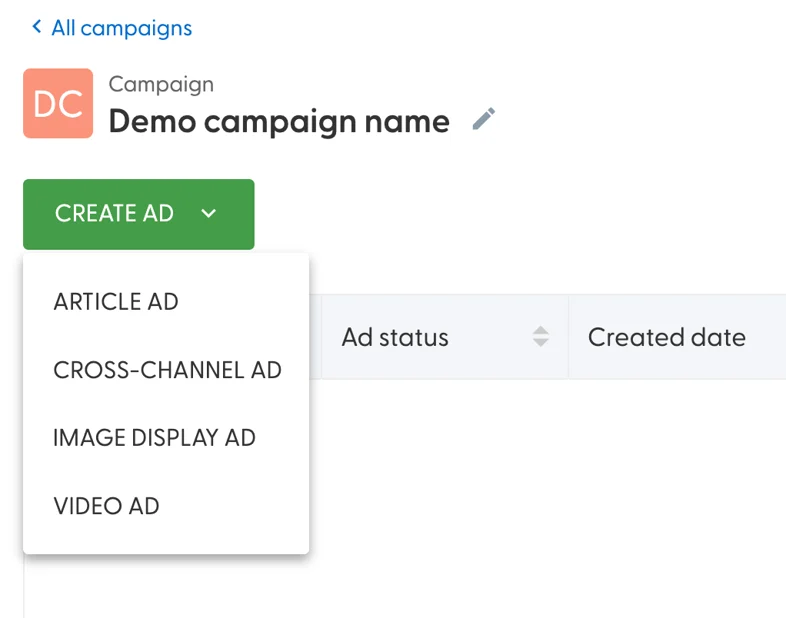
Task: Click the Demo campaign name title
Action: [279, 122]
